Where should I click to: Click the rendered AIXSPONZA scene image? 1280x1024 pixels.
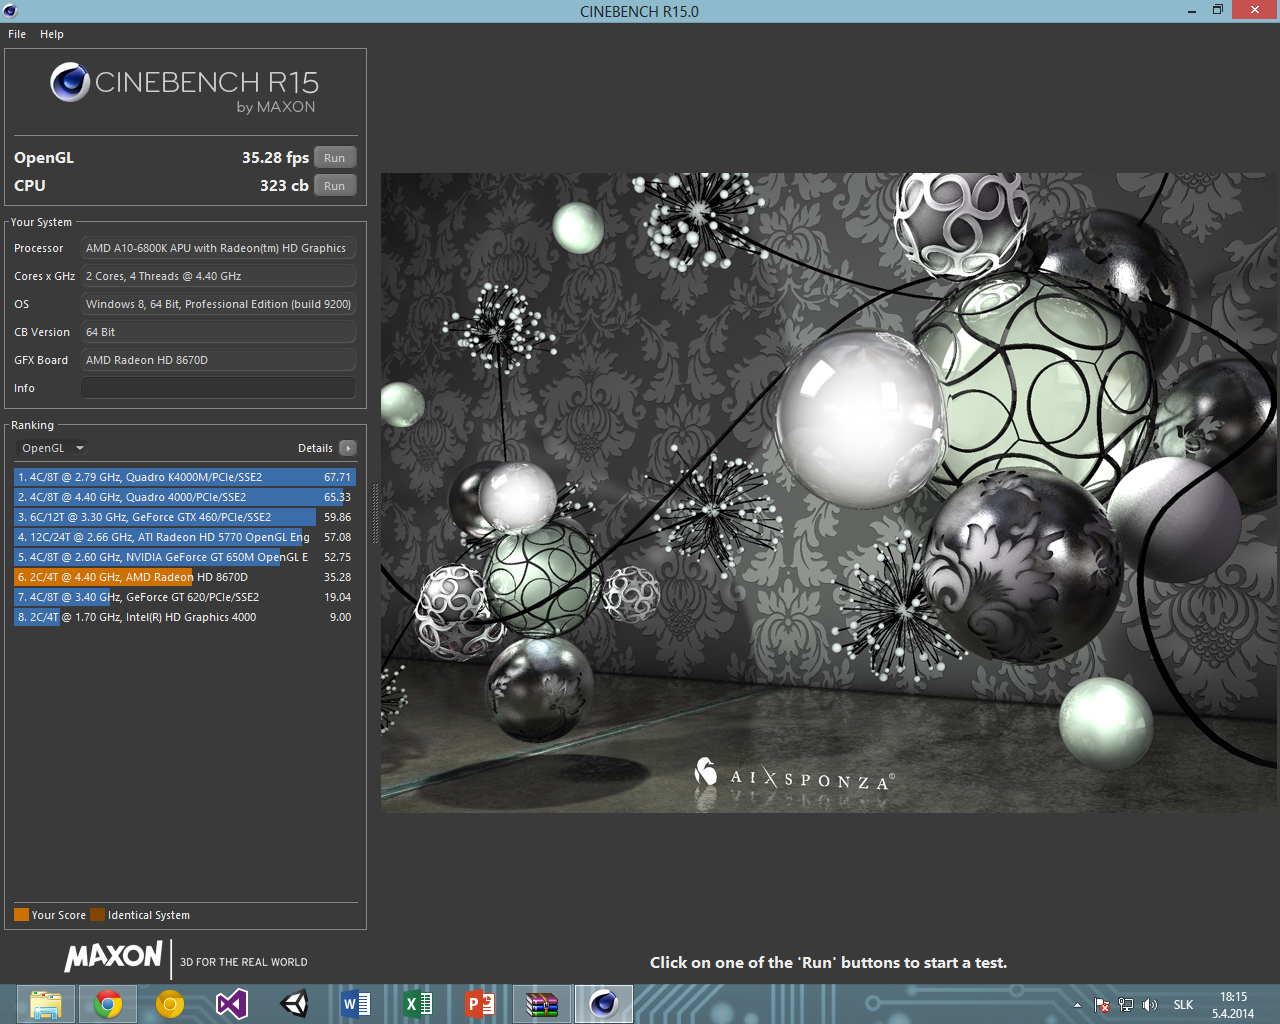tap(830, 492)
